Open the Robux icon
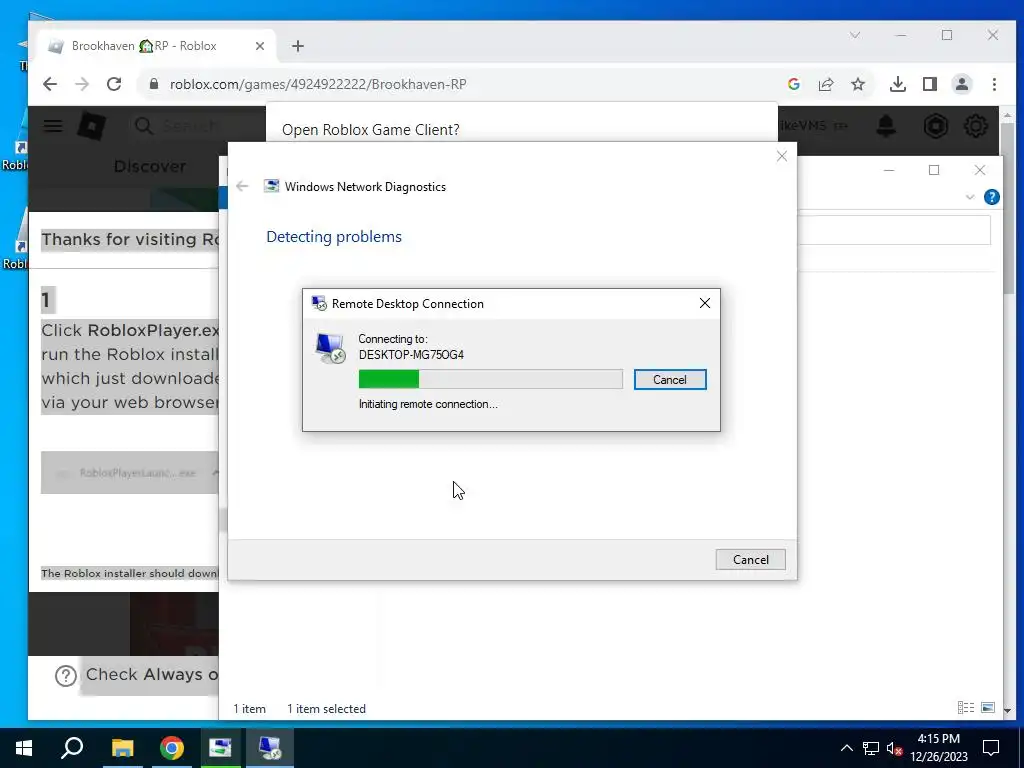 click(935, 125)
